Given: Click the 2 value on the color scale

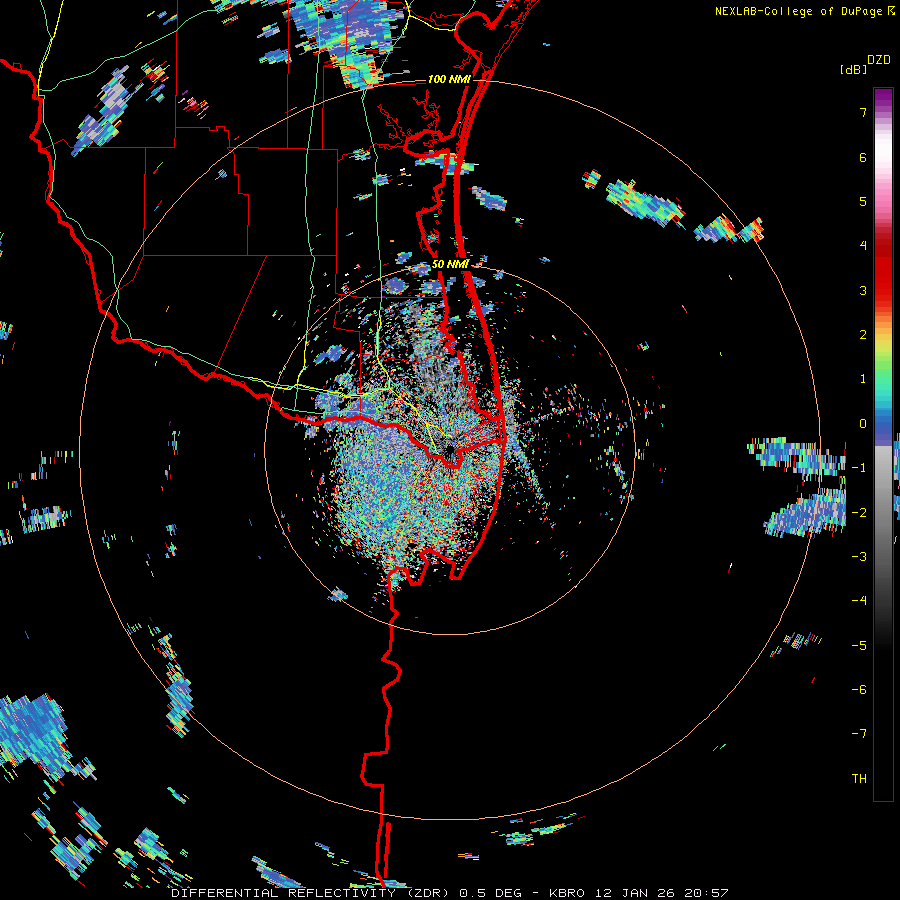Looking at the screenshot, I should click(863, 335).
